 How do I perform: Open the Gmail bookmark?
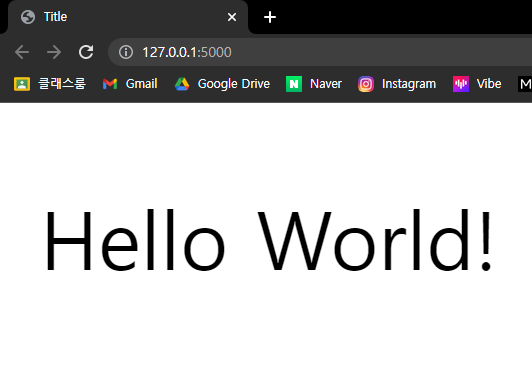pos(130,84)
